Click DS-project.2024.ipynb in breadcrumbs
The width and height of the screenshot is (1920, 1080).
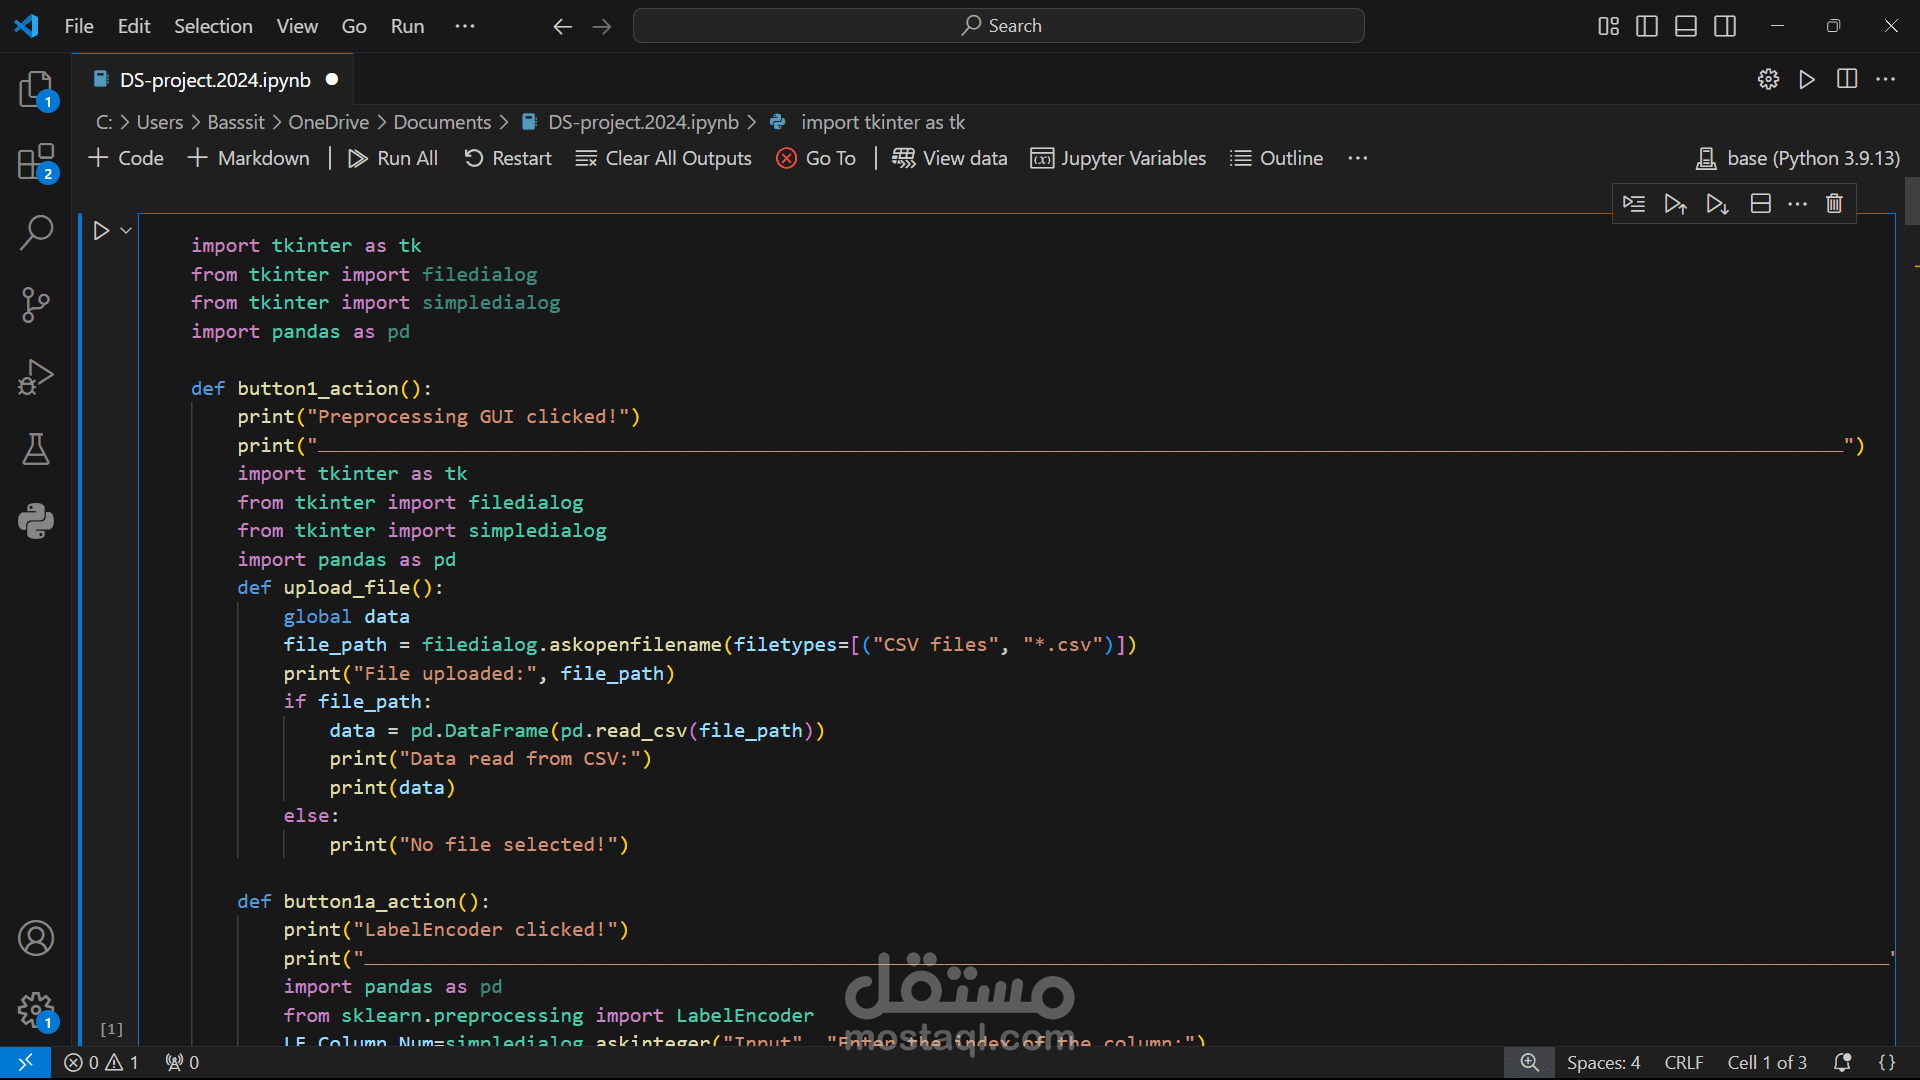(x=643, y=122)
